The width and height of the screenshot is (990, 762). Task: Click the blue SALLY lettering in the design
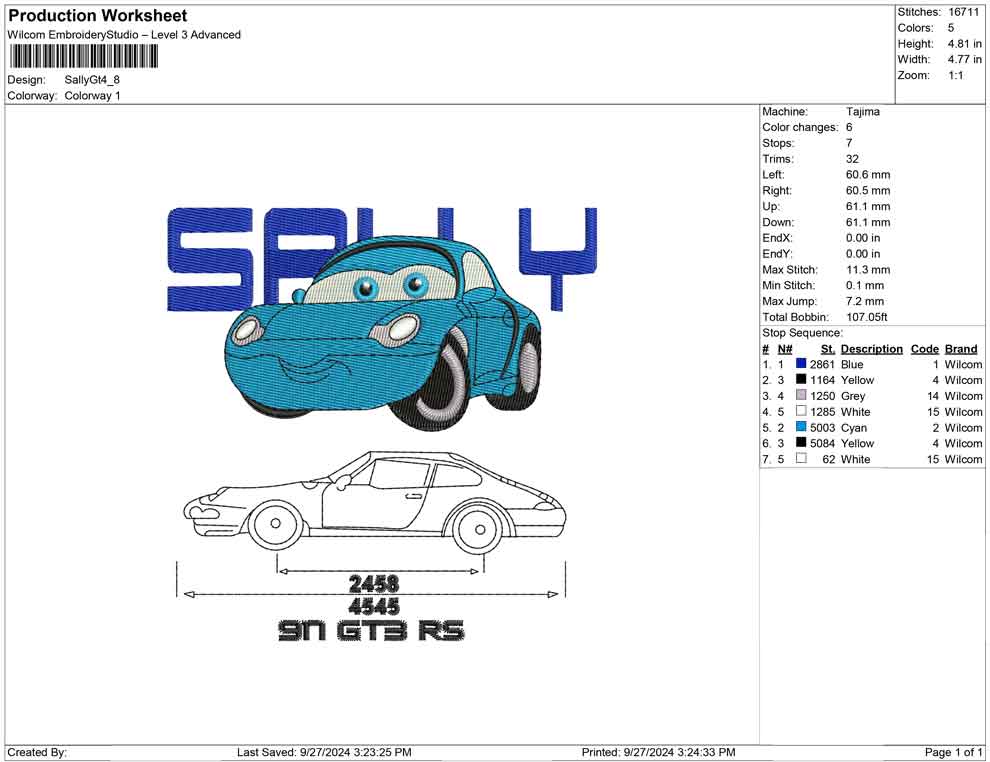pos(382,259)
